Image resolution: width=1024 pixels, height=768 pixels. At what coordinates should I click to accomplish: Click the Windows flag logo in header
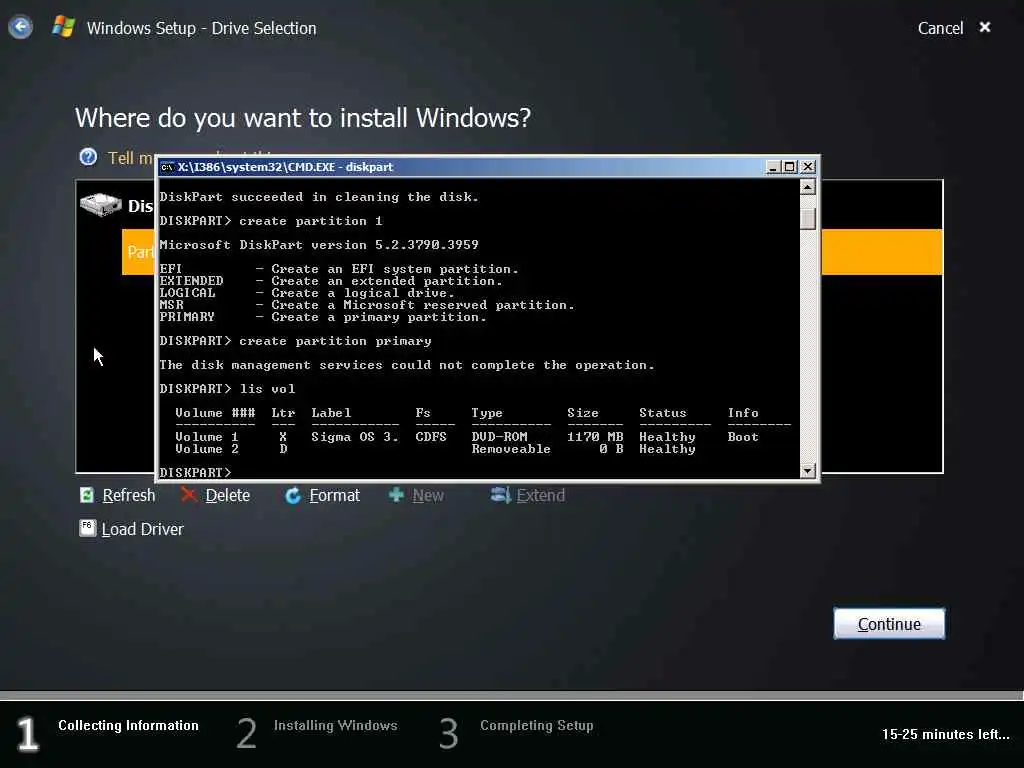[63, 27]
